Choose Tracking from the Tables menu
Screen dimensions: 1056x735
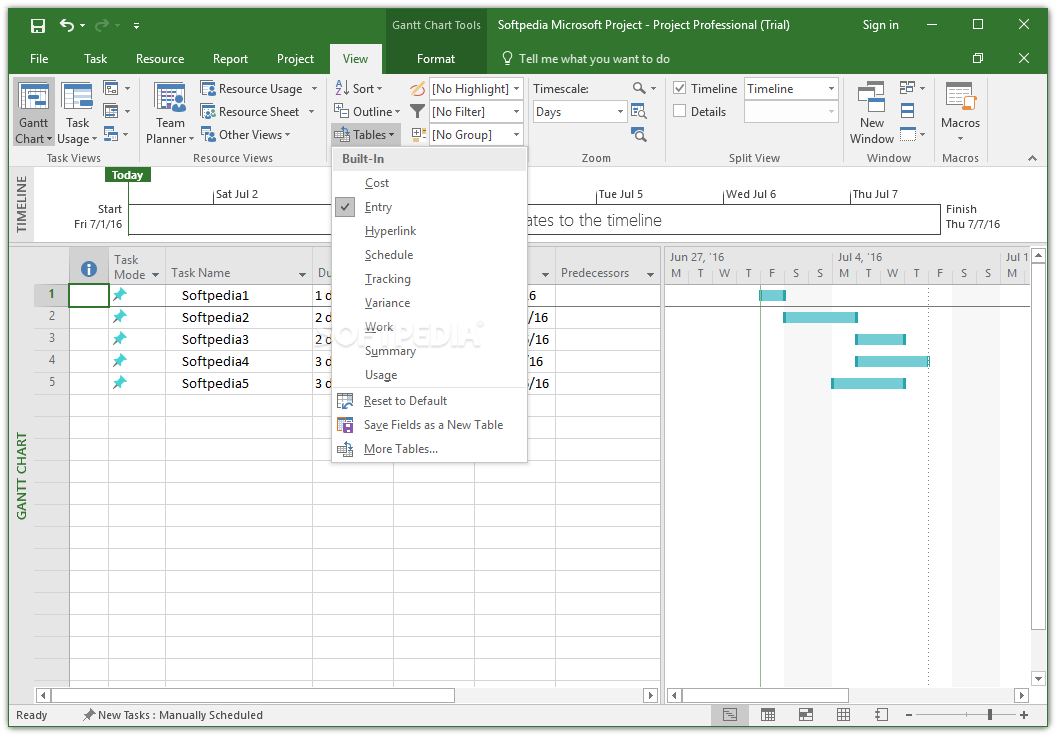387,279
